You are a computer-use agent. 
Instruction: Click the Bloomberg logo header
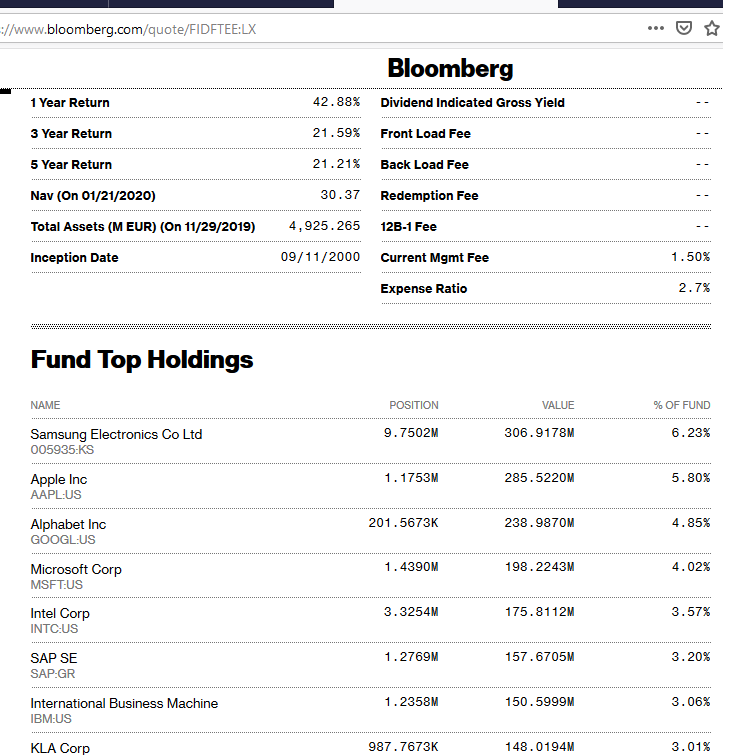450,68
